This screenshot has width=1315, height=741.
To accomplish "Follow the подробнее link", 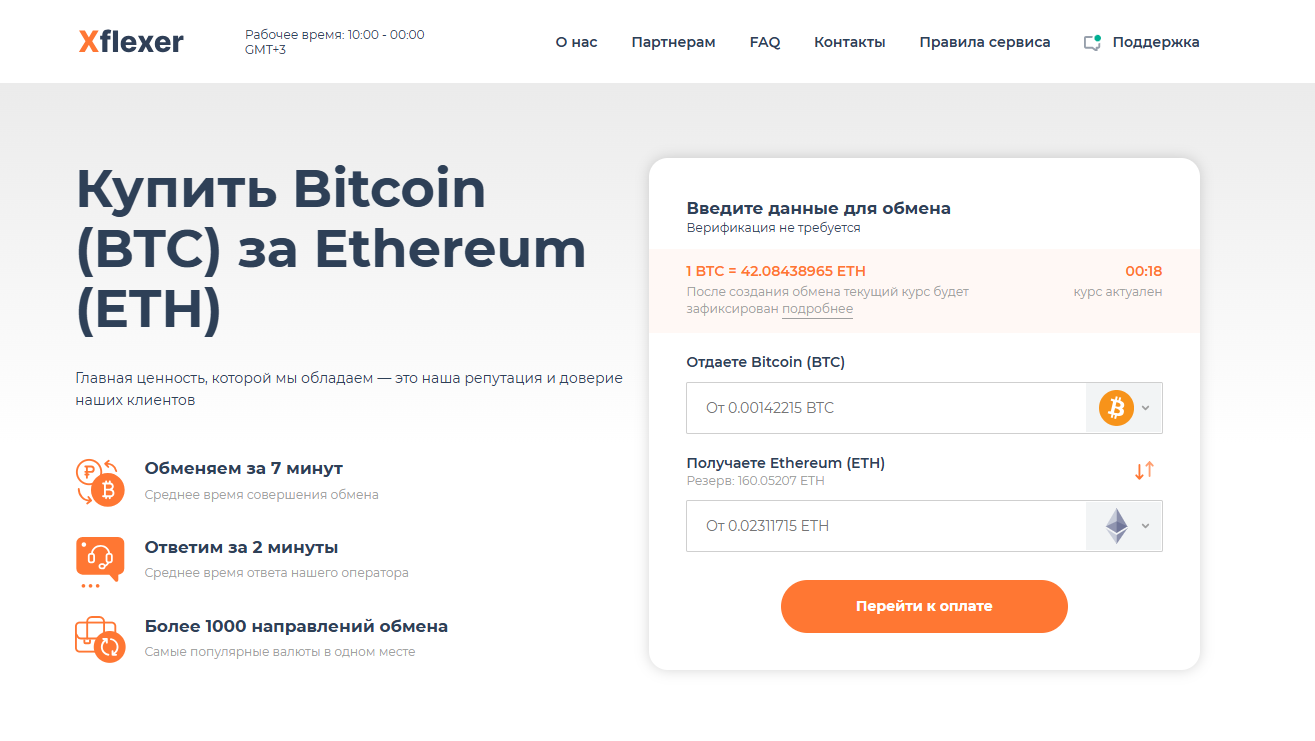I will tap(817, 310).
